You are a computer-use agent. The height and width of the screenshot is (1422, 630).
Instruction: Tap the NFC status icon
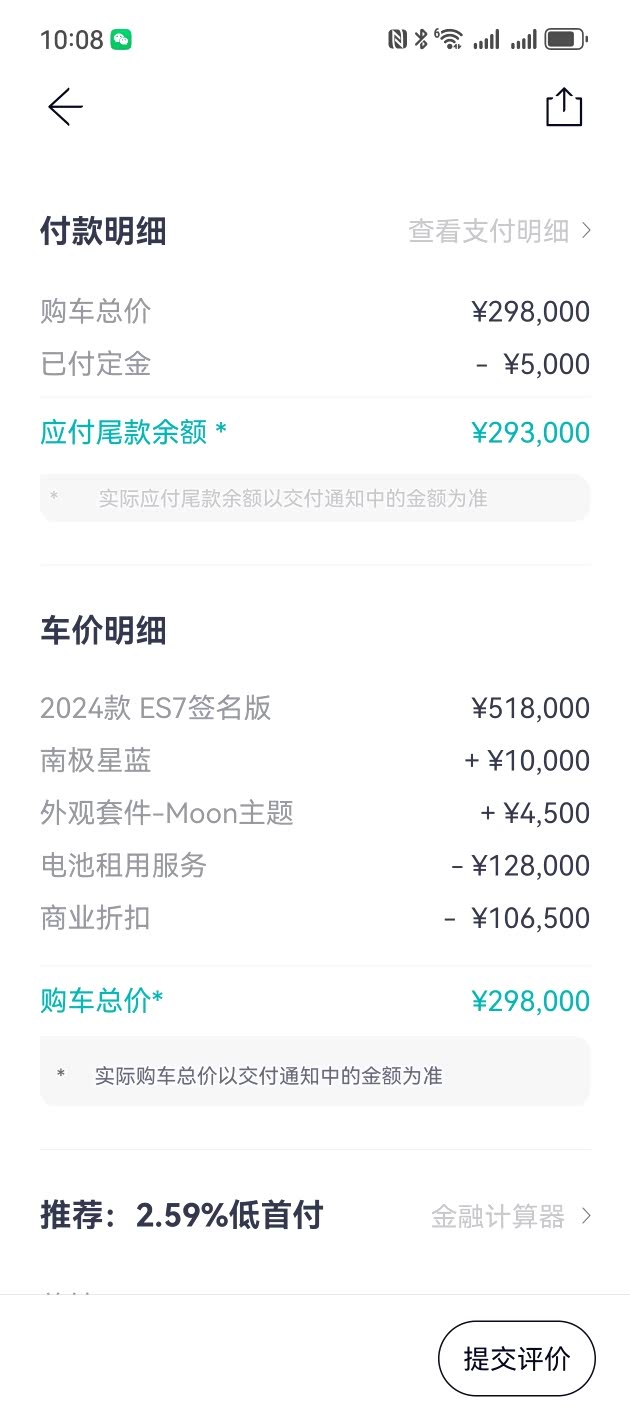pyautogui.click(x=397, y=40)
